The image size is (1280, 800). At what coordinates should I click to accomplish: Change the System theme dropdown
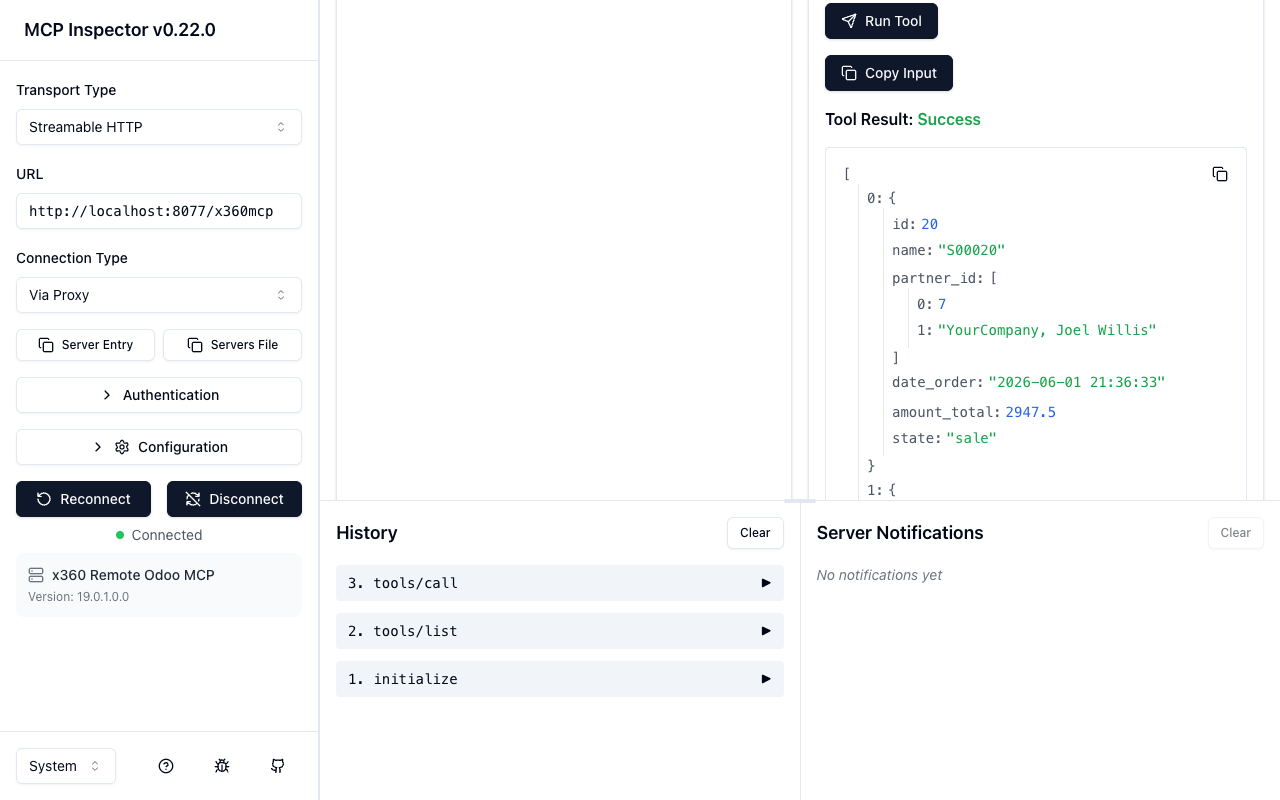pyautogui.click(x=66, y=766)
